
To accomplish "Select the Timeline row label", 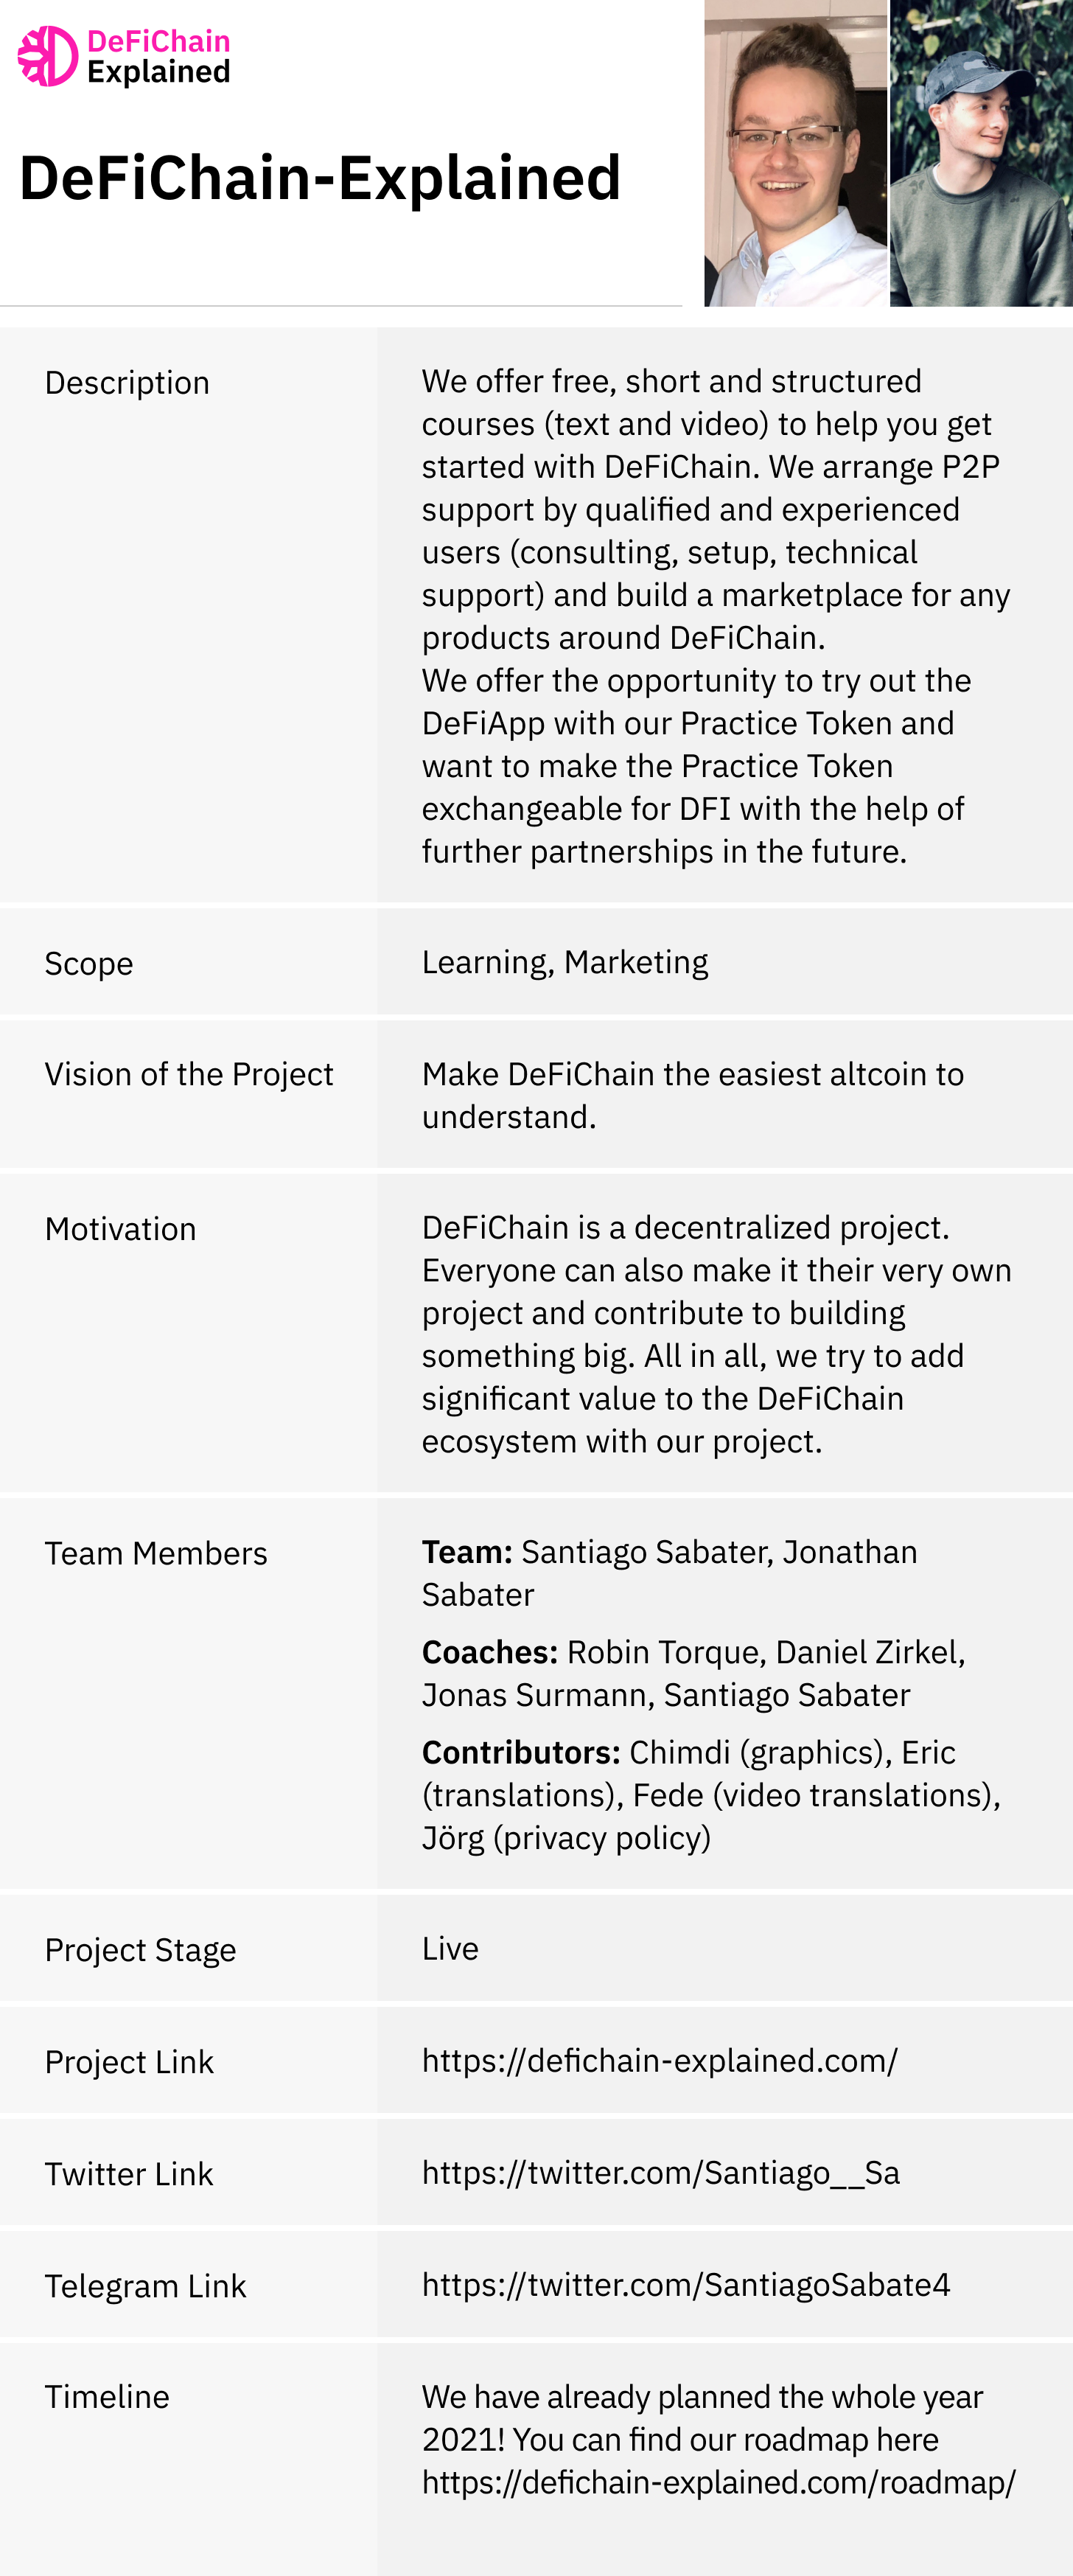I will coord(107,2397).
